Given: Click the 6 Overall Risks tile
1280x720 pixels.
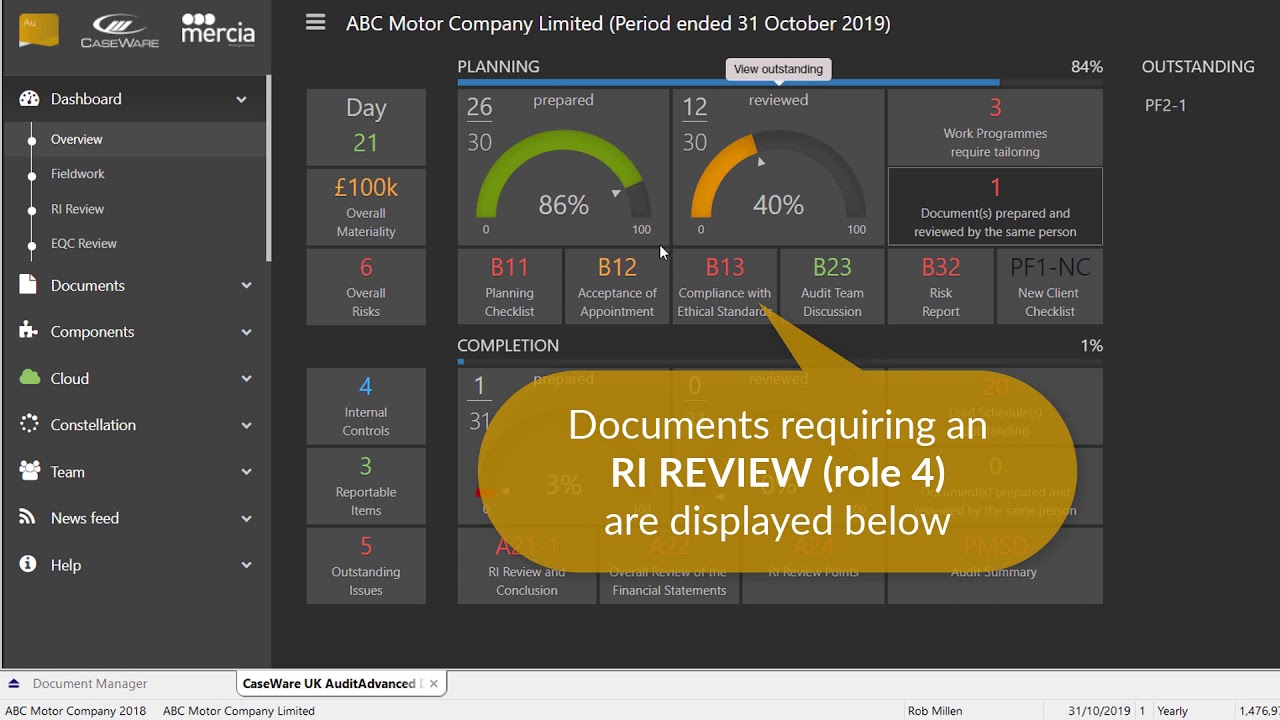Looking at the screenshot, I should 366,287.
